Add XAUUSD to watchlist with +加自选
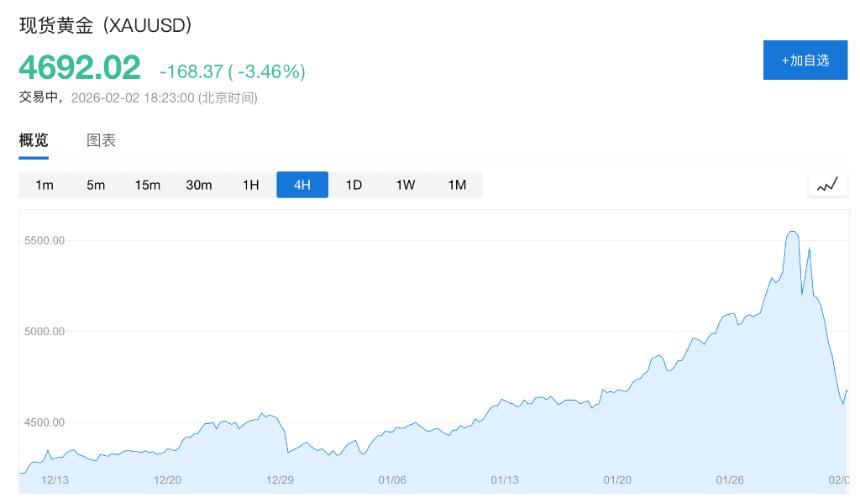Screen dimensions: 860x503 click(x=805, y=60)
